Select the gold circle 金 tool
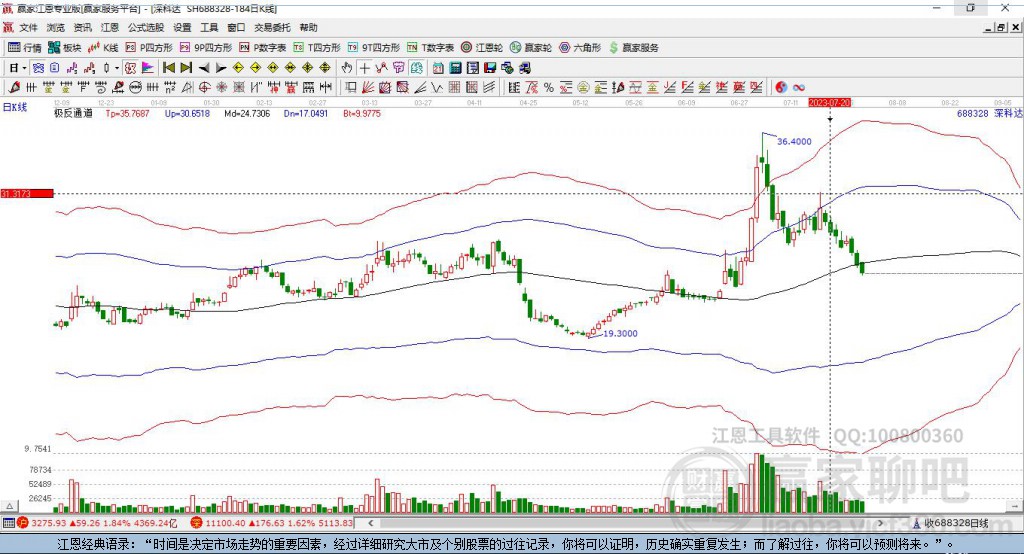1024x554 pixels. pos(583,88)
